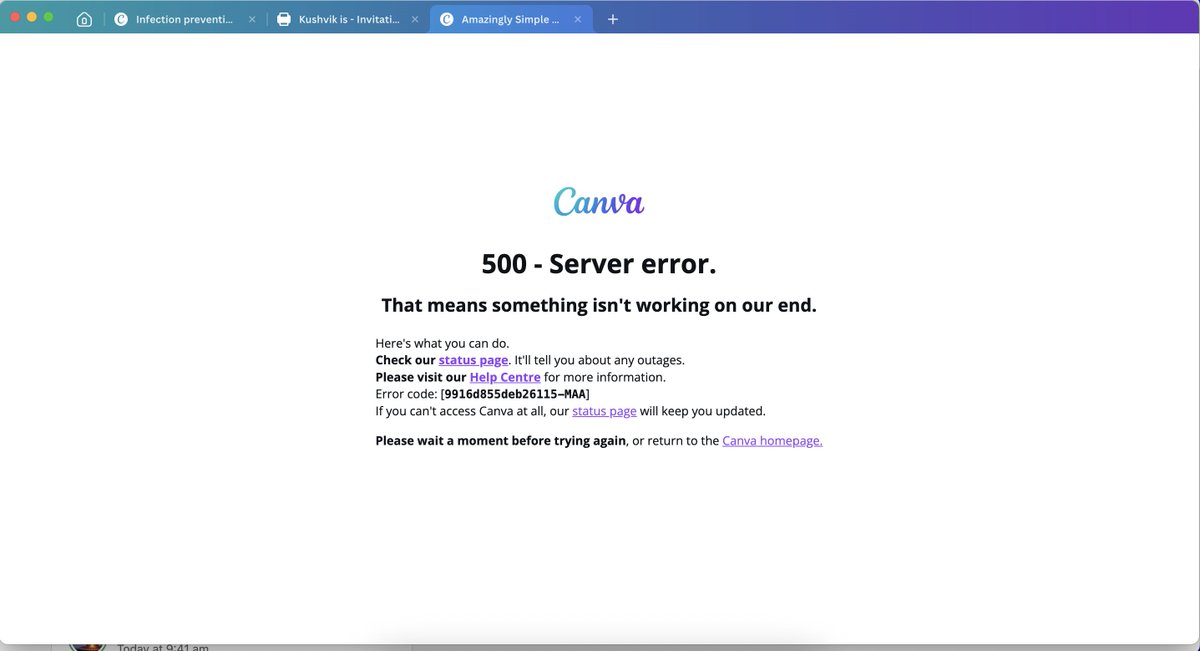
Task: Click "Please wait a moment before trying again"
Action: pos(500,440)
